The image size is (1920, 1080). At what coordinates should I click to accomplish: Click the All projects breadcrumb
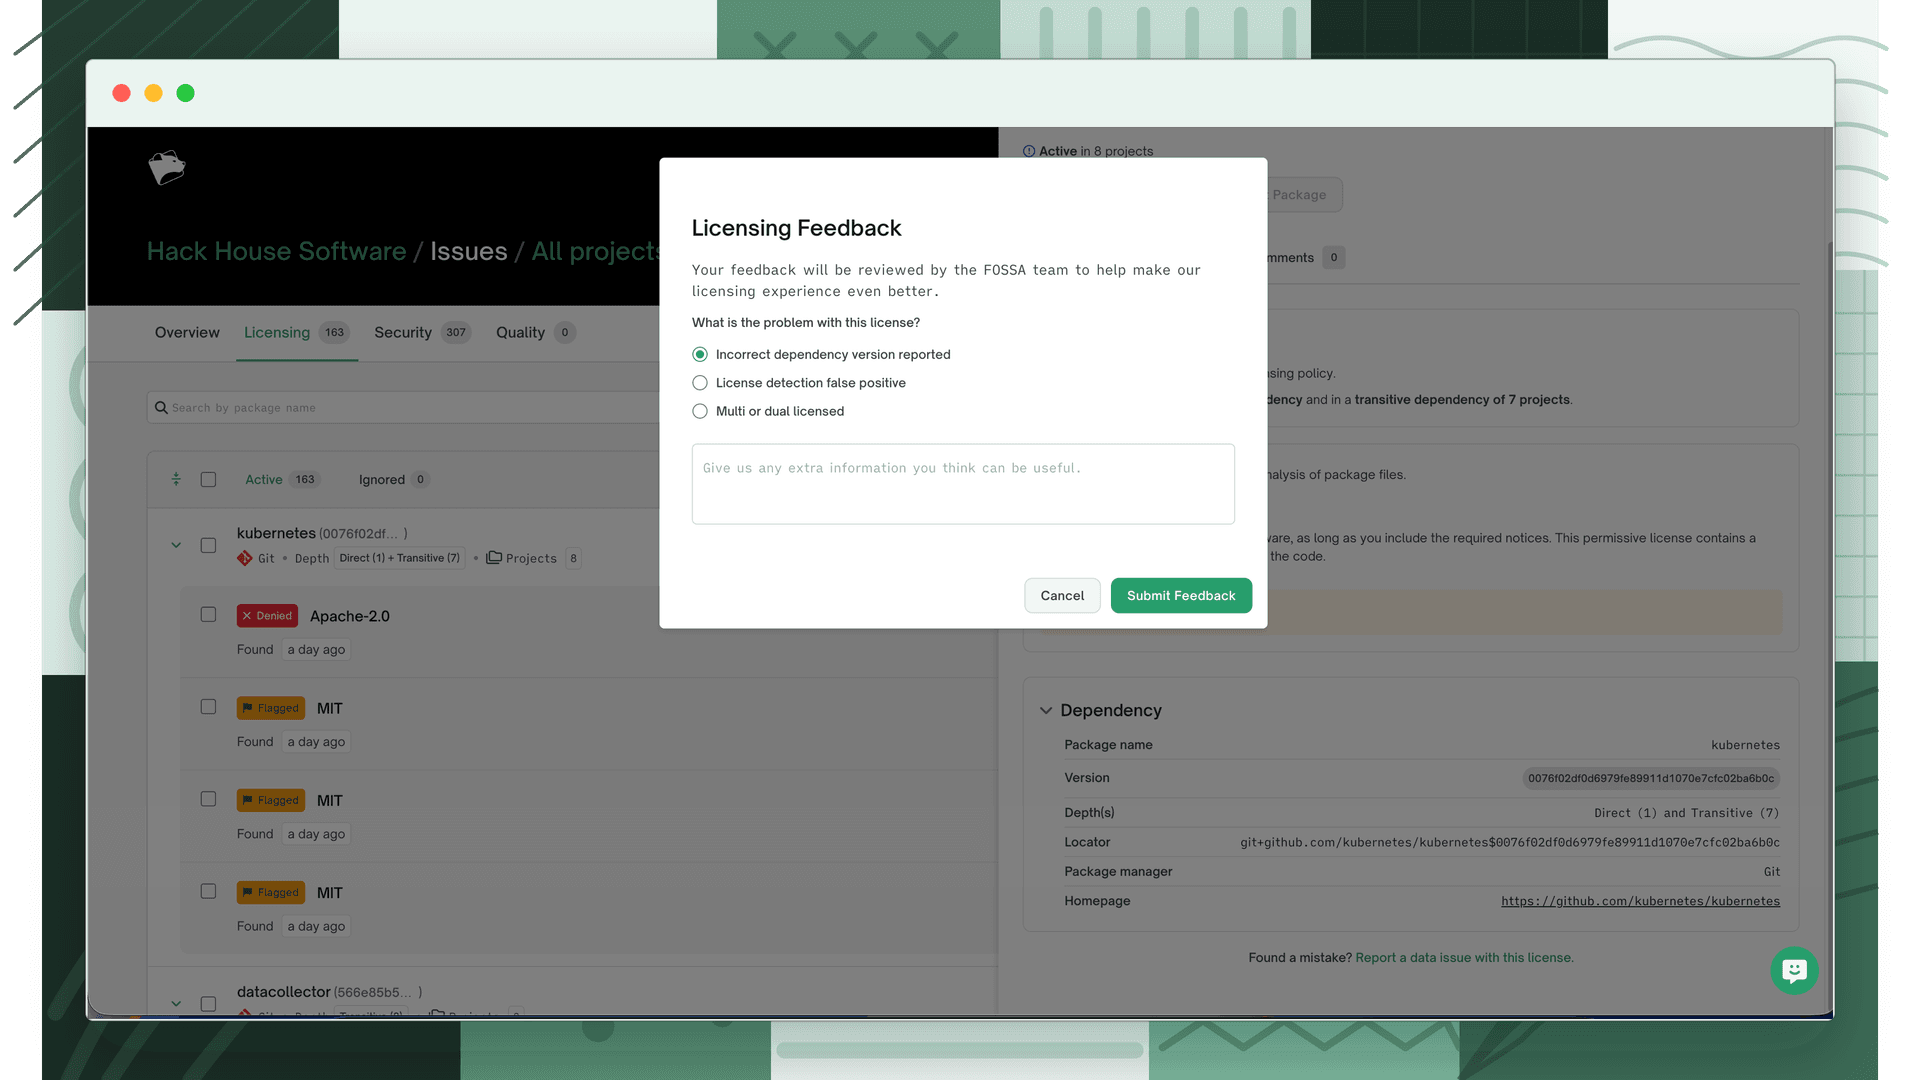(596, 251)
